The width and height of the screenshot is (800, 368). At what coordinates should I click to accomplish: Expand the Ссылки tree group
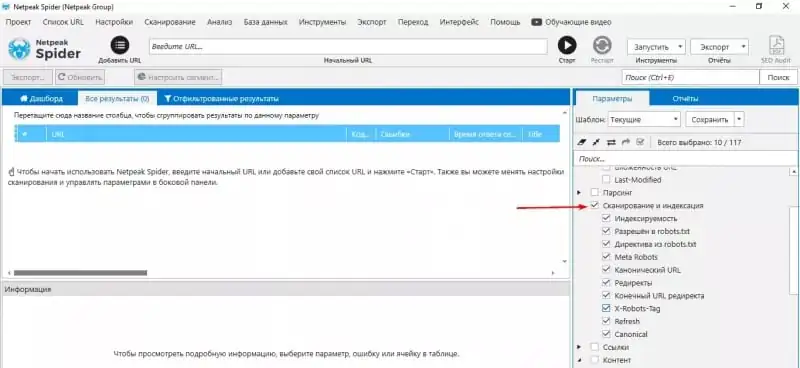[579, 347]
